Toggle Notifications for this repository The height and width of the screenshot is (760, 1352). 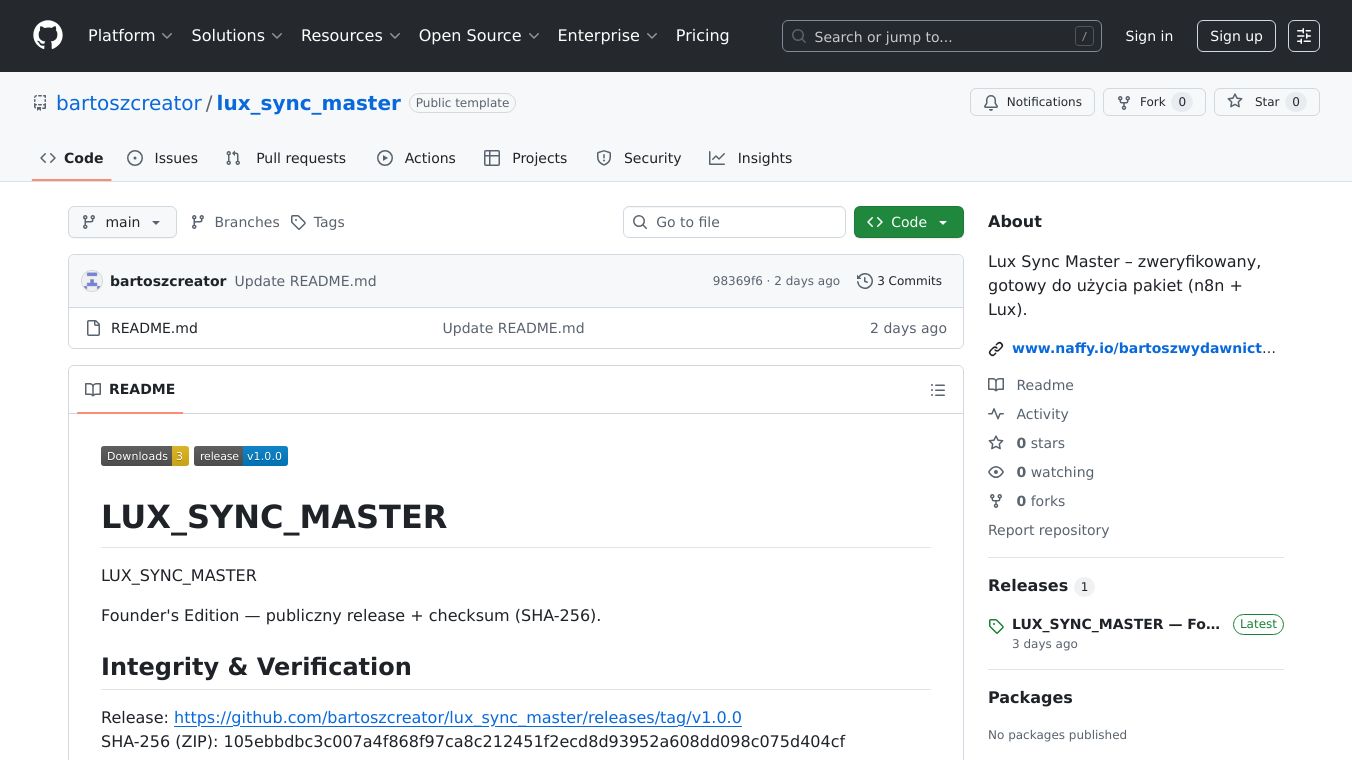pyautogui.click(x=1032, y=102)
